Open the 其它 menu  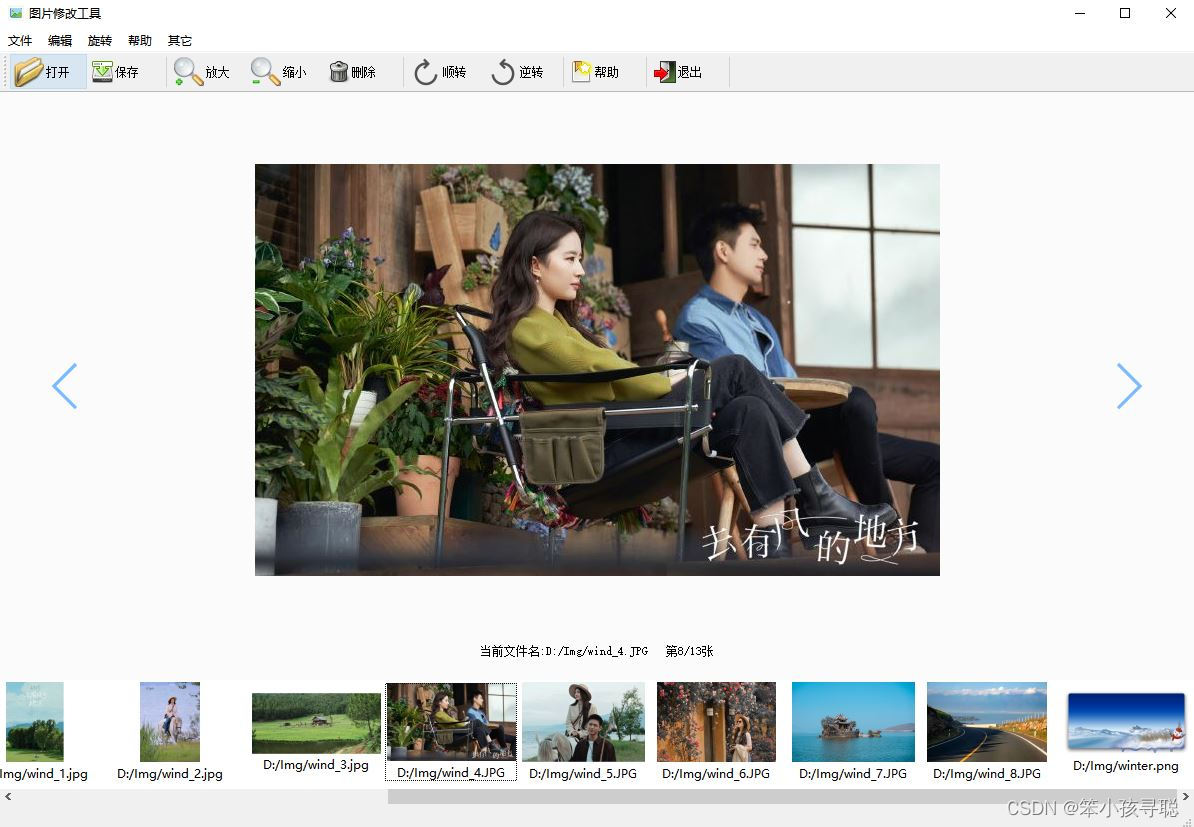[x=180, y=40]
